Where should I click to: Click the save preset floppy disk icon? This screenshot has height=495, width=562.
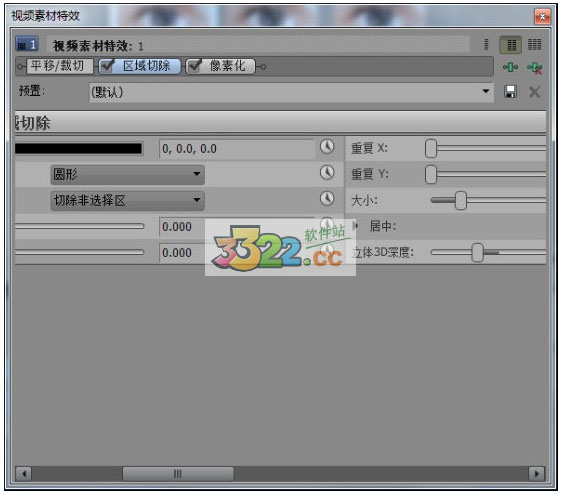[510, 92]
